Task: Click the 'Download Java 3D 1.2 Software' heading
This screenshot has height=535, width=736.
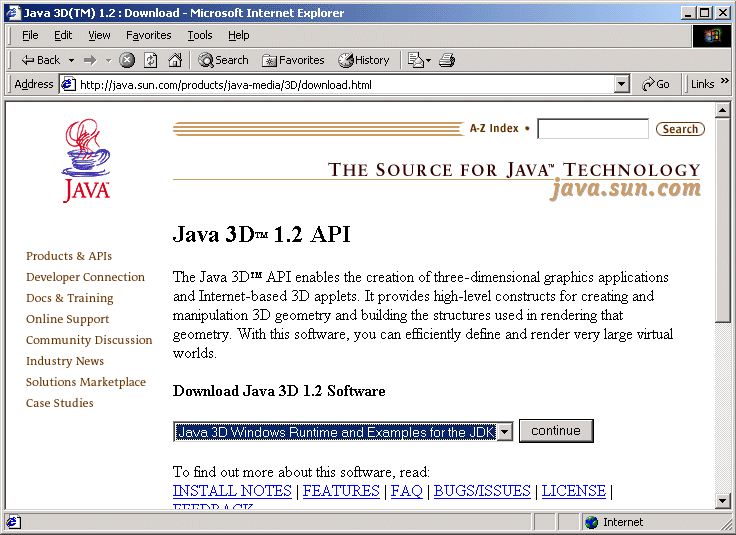Action: 279,391
